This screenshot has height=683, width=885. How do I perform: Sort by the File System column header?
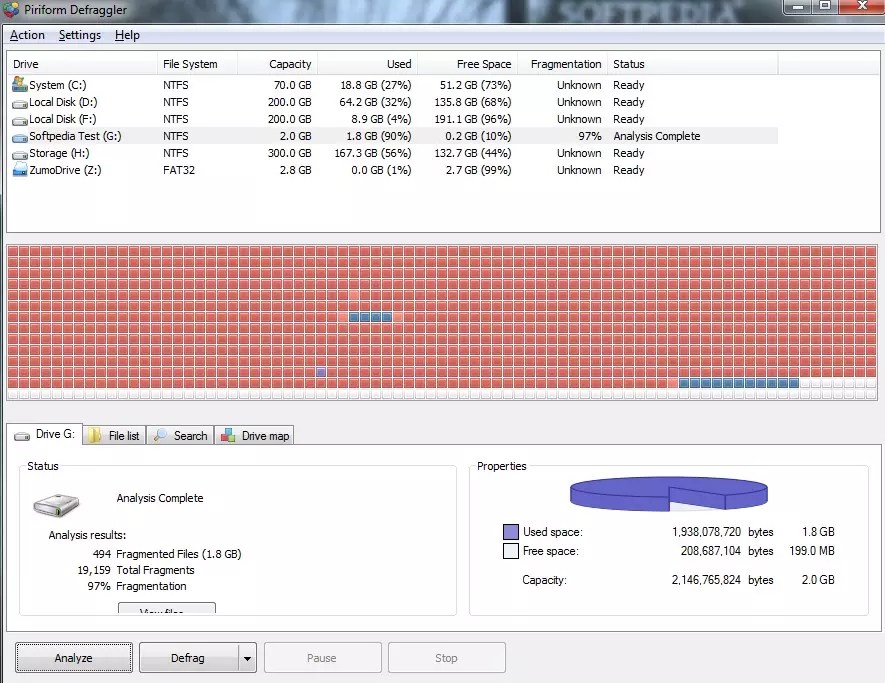click(198, 64)
